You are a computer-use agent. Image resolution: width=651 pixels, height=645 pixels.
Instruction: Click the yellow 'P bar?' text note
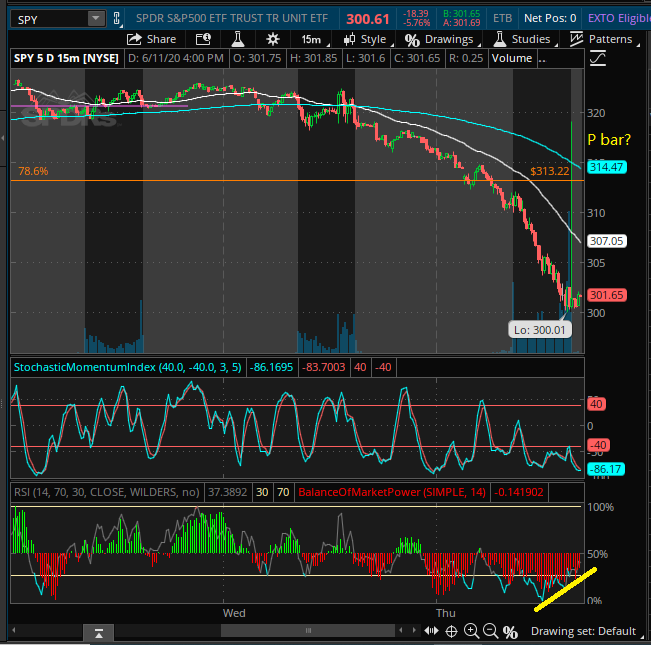click(609, 140)
